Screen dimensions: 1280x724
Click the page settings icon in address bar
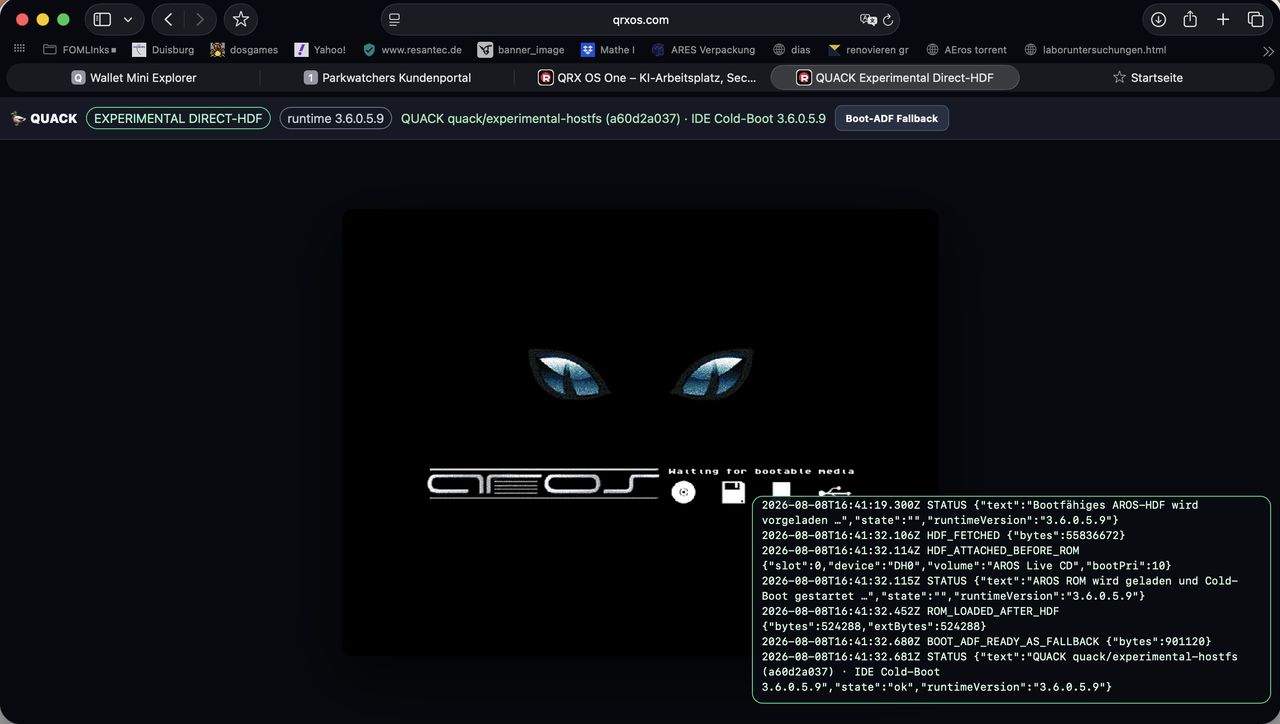[395, 19]
